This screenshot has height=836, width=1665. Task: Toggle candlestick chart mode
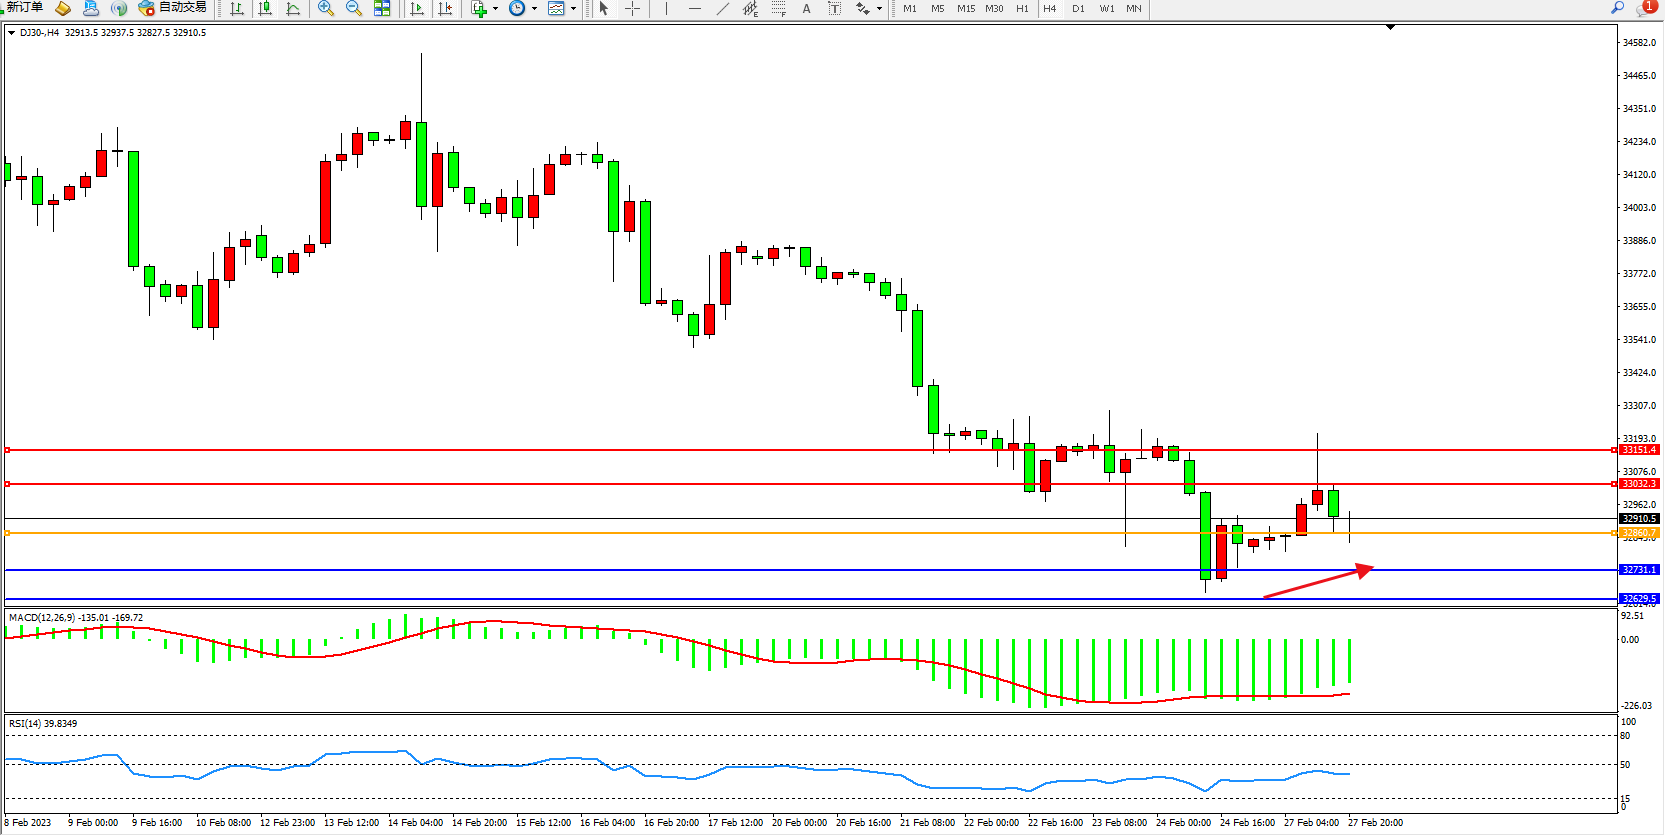pos(265,8)
